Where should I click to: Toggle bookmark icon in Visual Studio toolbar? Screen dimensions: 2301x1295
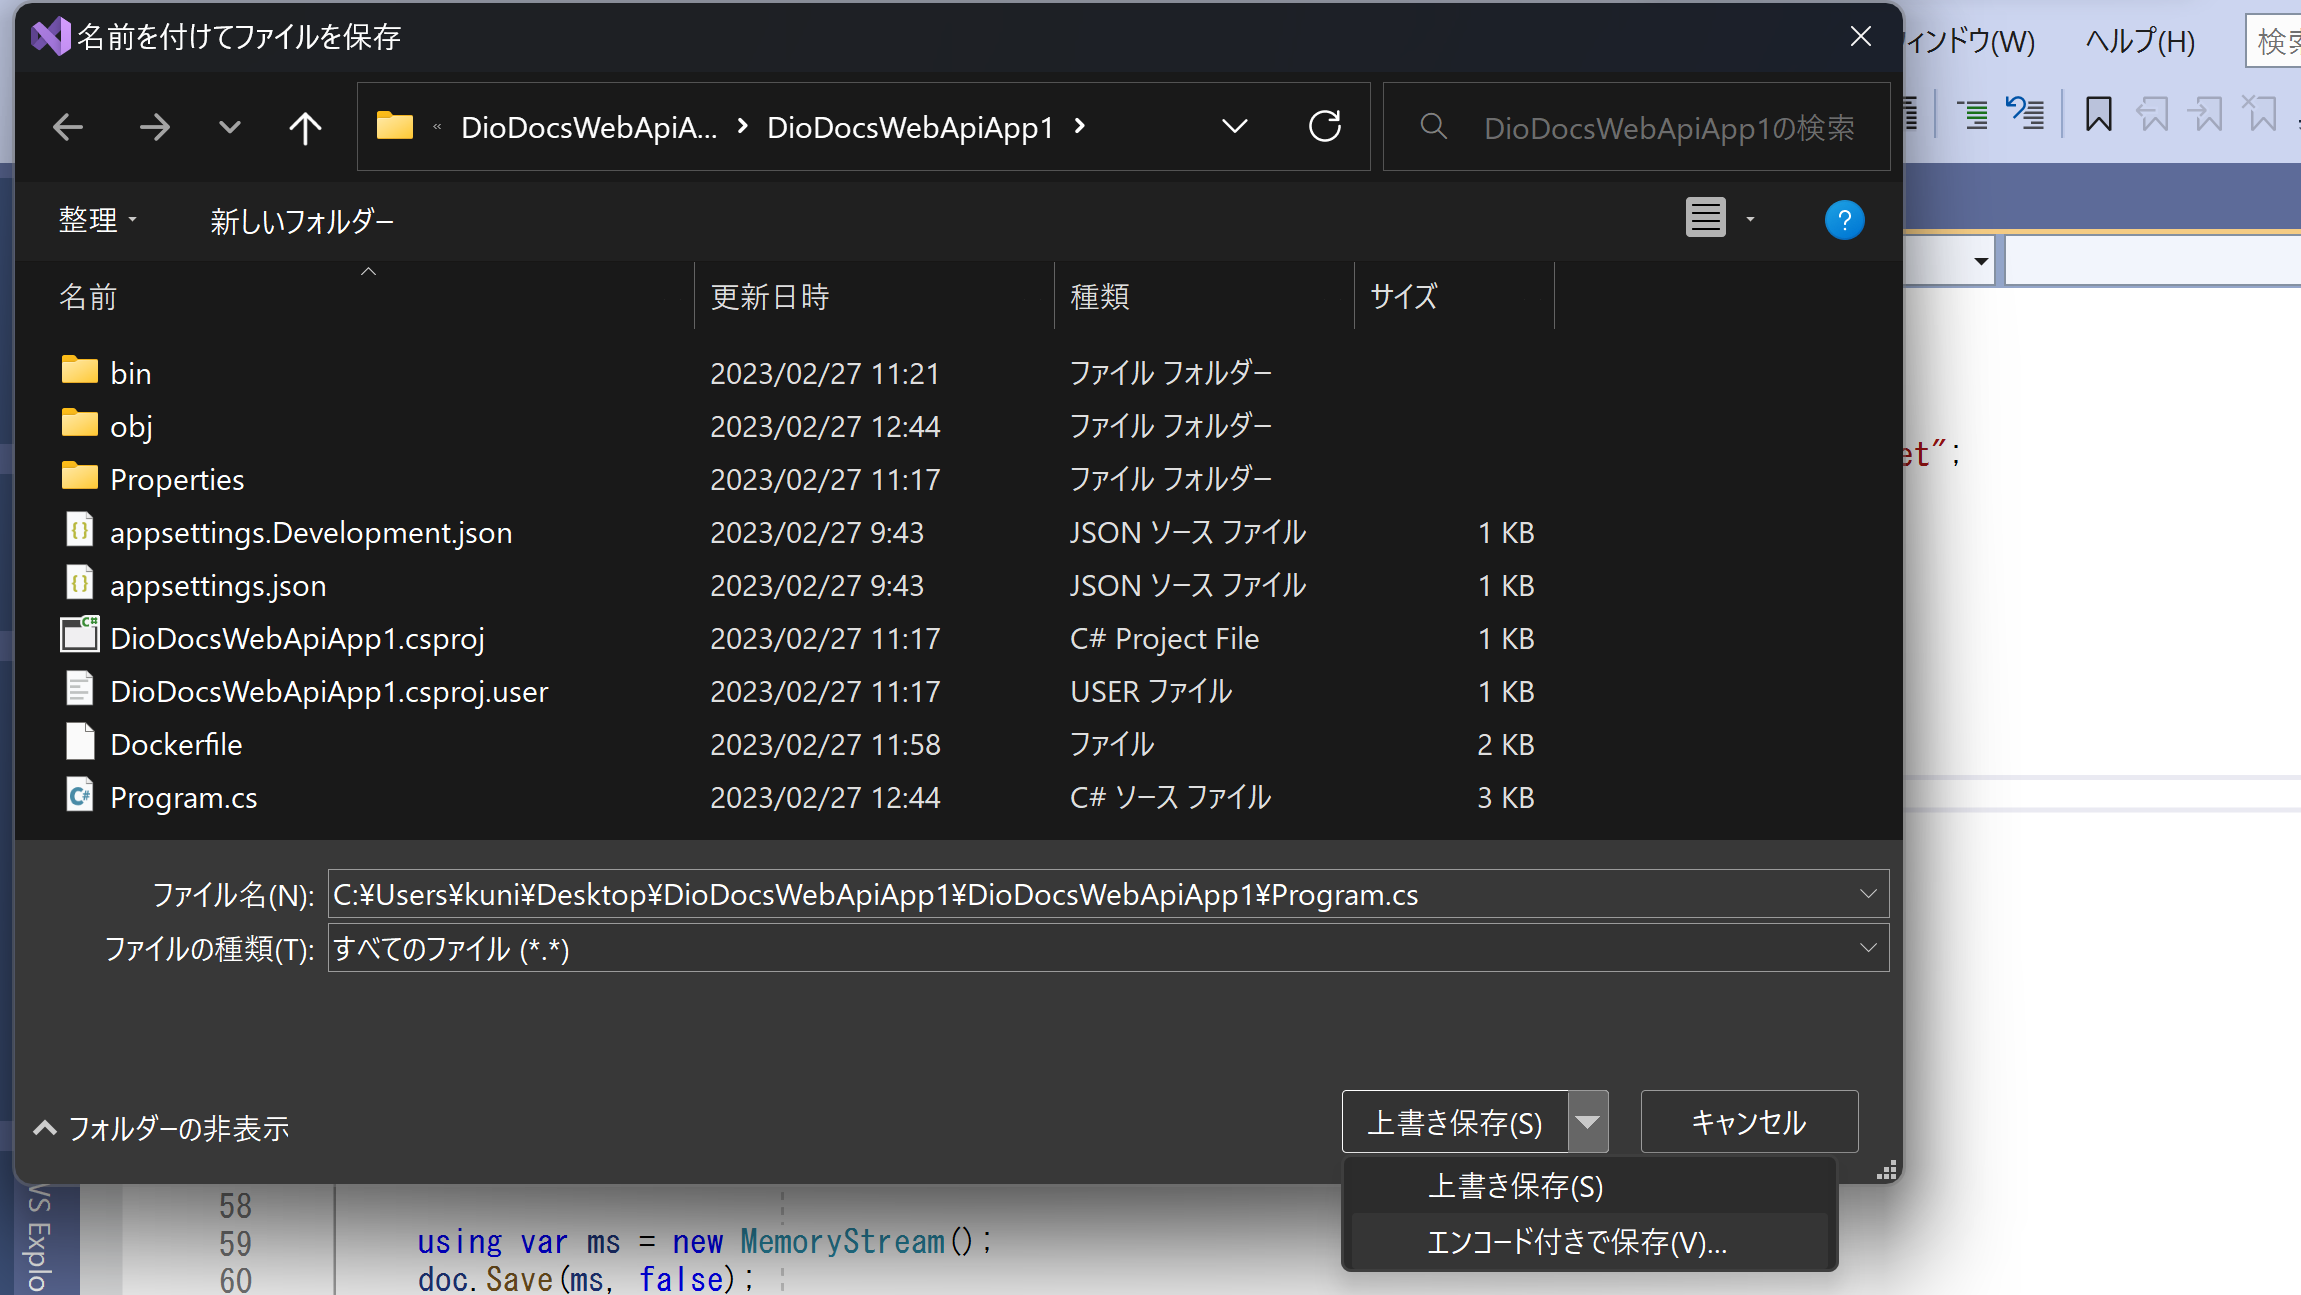click(2099, 114)
